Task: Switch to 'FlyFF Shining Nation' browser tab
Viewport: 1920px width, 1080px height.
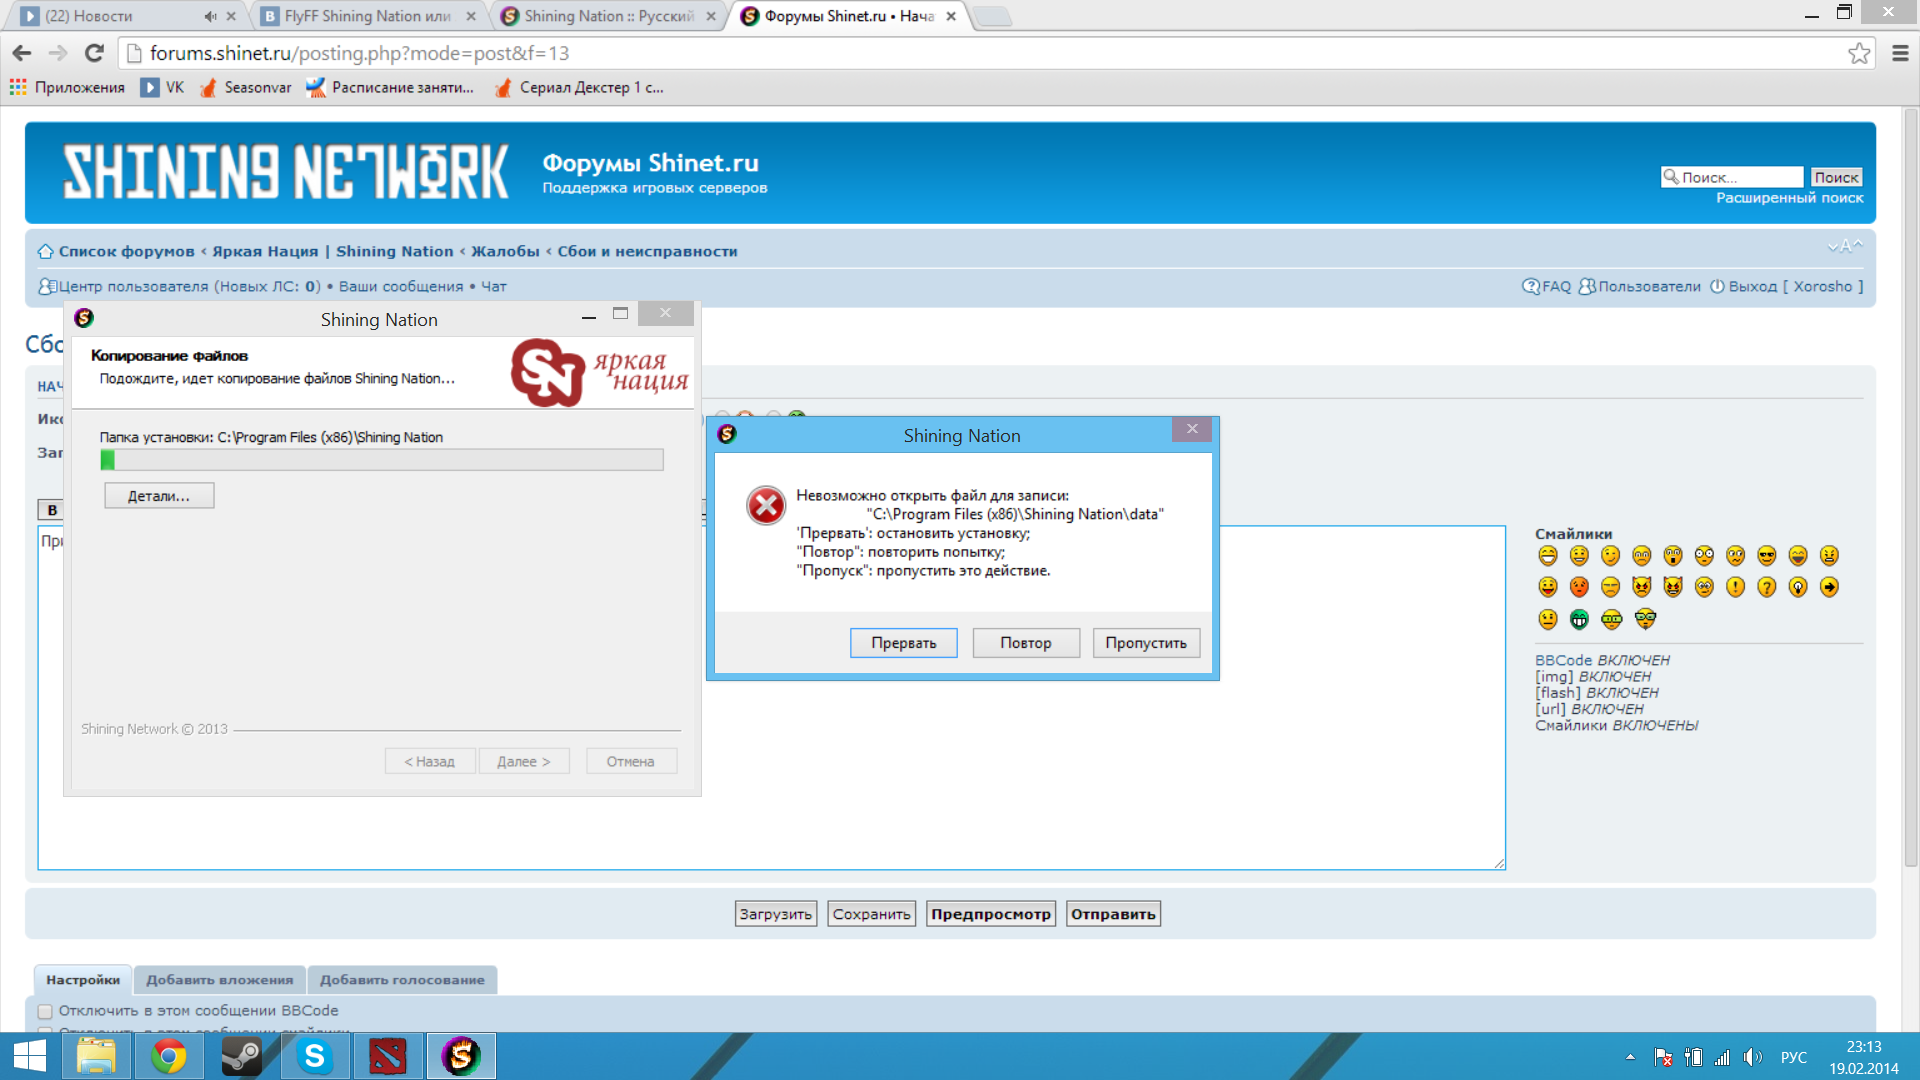Action: [367, 16]
